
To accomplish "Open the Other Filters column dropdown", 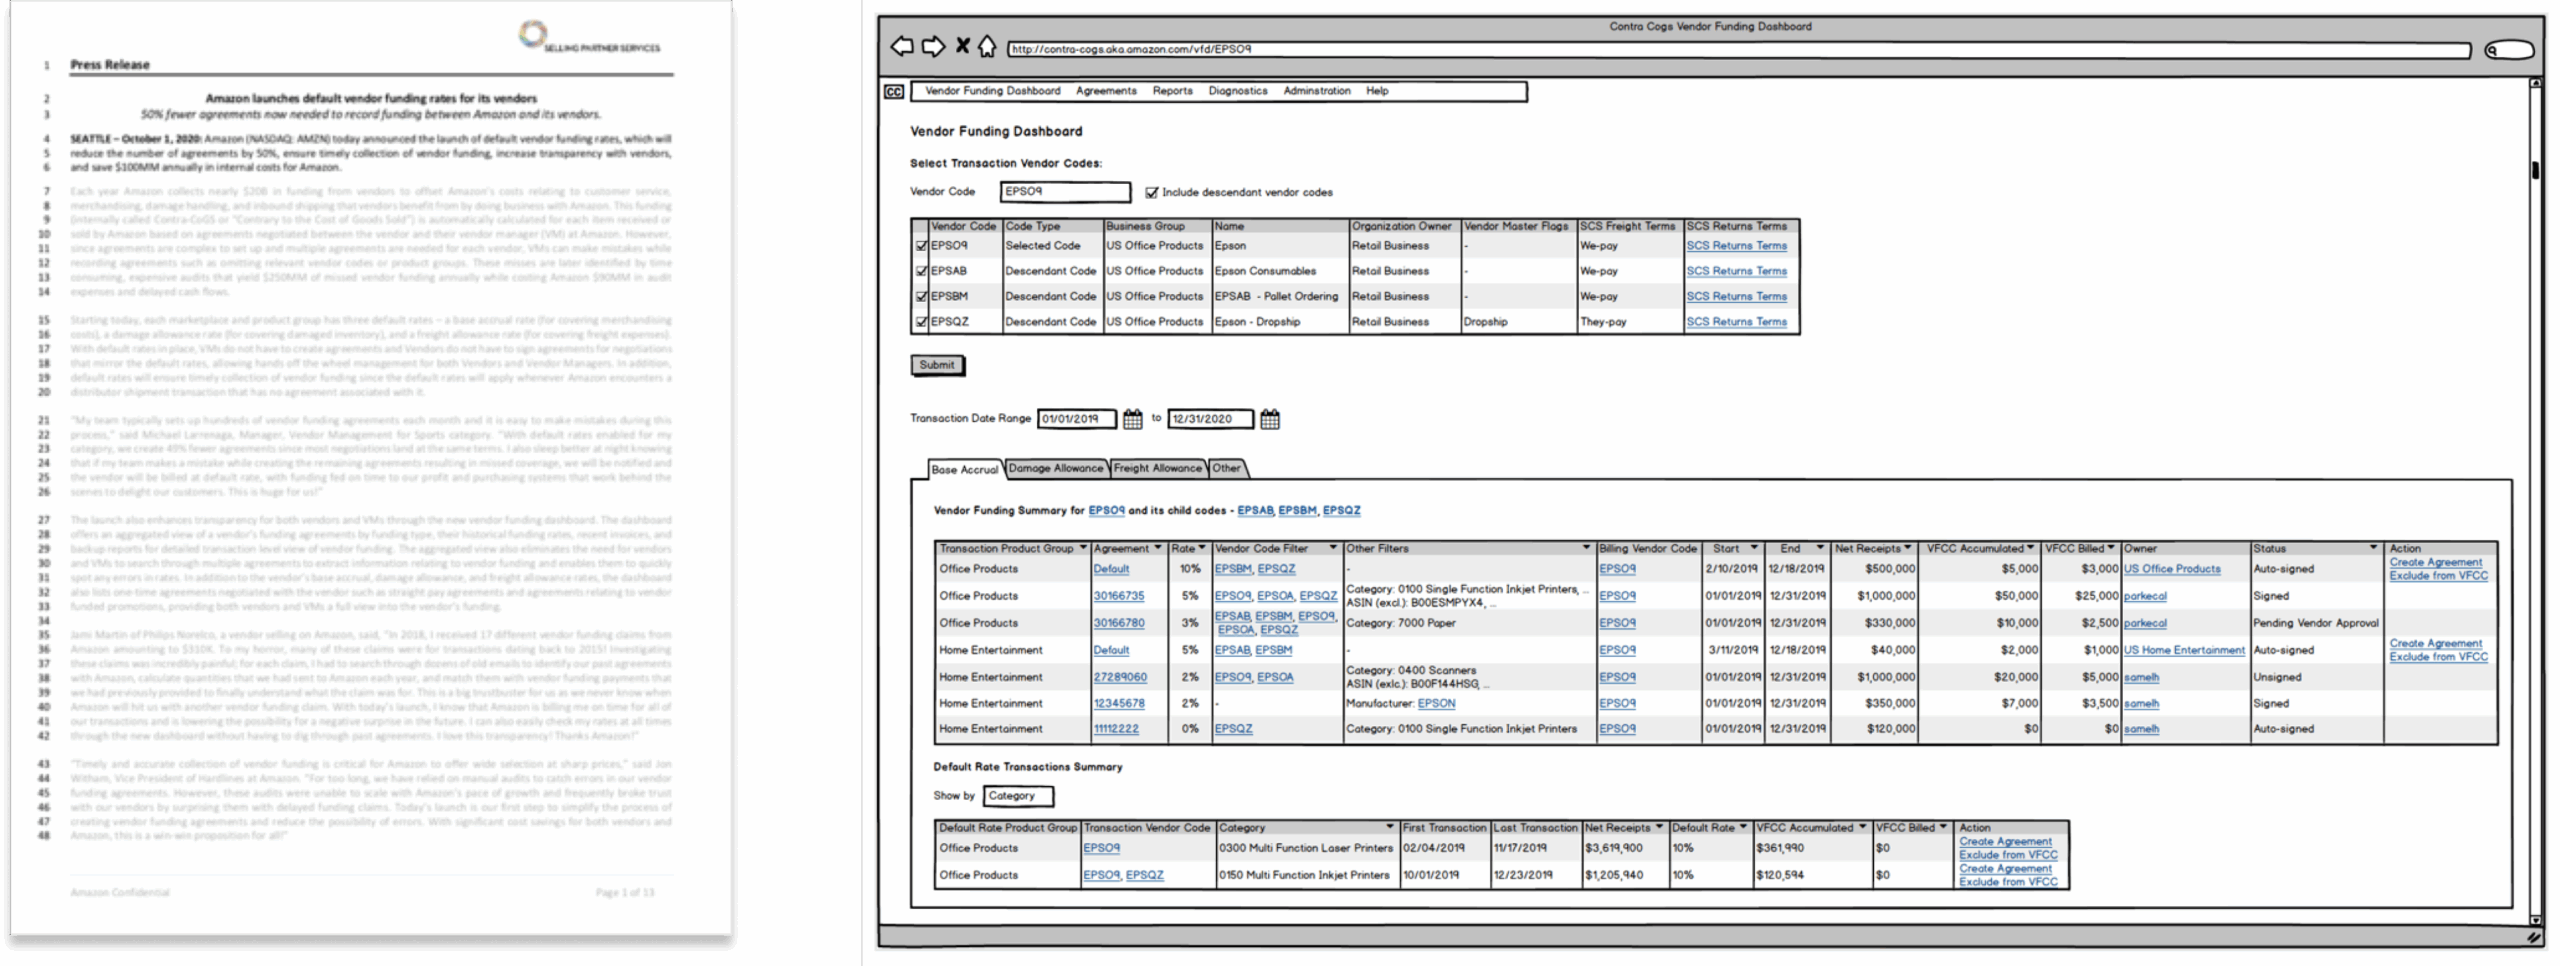I will pos(1585,548).
